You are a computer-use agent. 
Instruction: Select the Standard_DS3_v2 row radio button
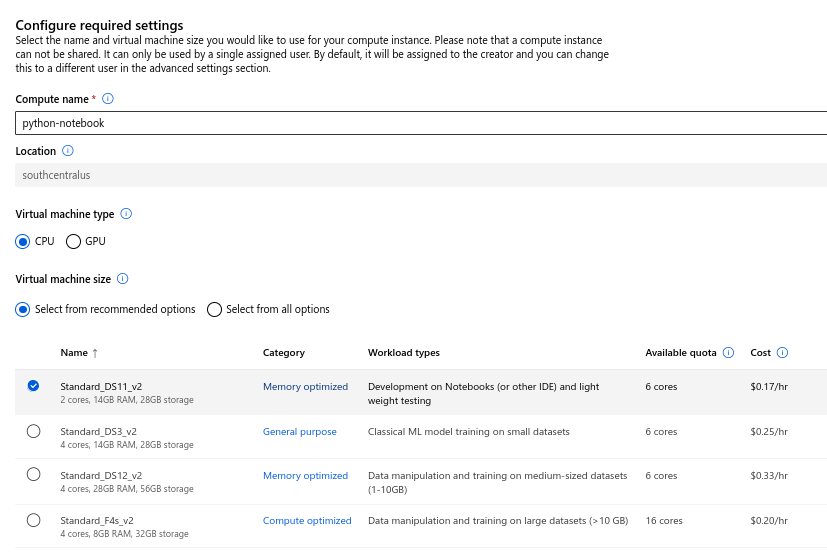(x=34, y=431)
